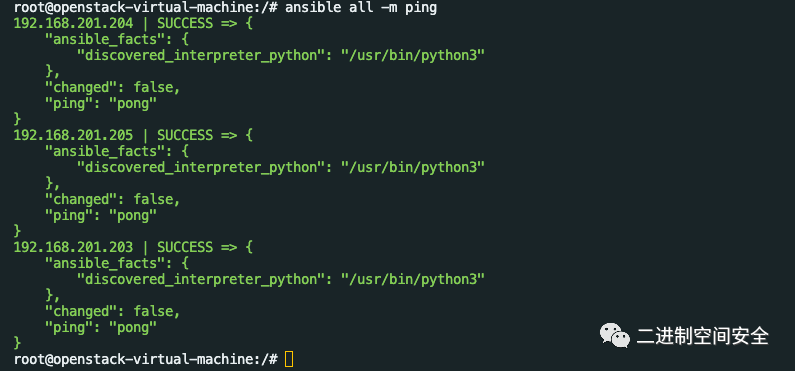795x371 pixels.
Task: Click the last /usr/bin/python3 path
Action: click(413, 279)
